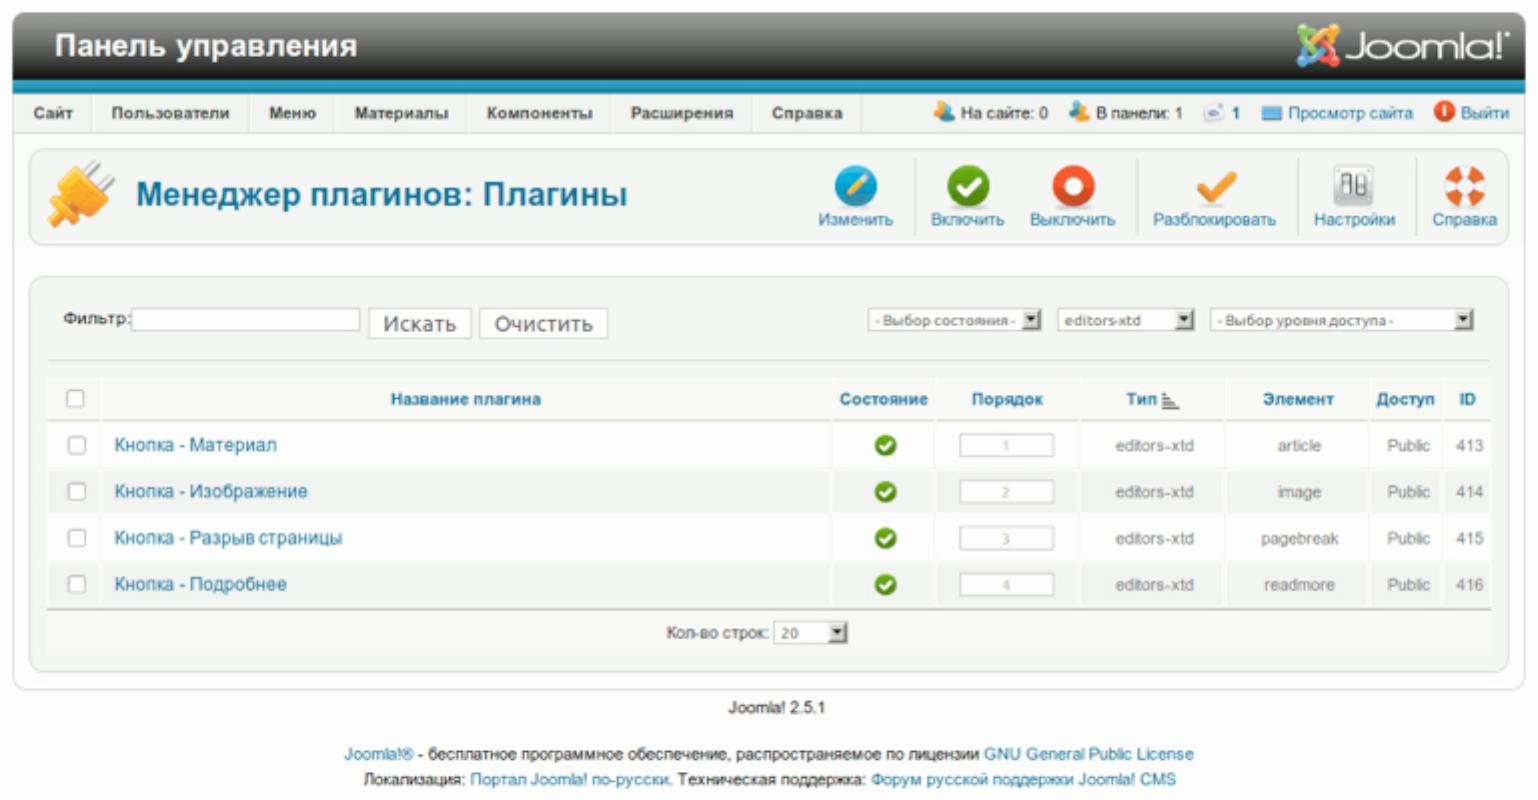Open the Справка menu in menu bar
The image size is (1538, 800).
807,113
